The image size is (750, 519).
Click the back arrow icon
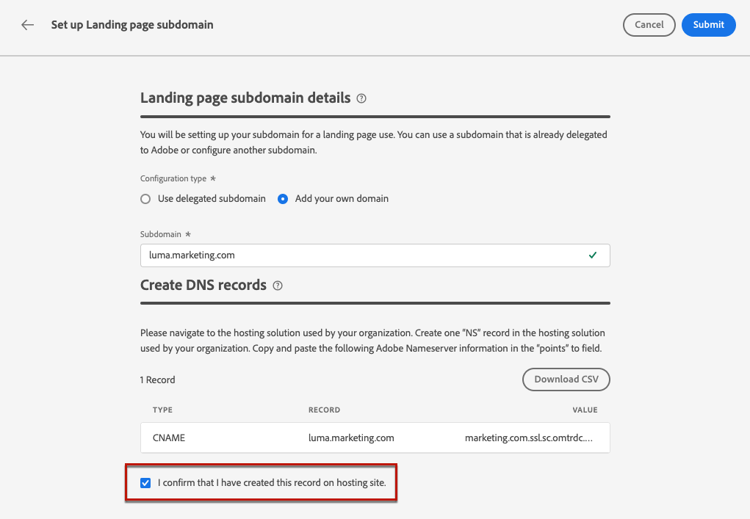(28, 25)
